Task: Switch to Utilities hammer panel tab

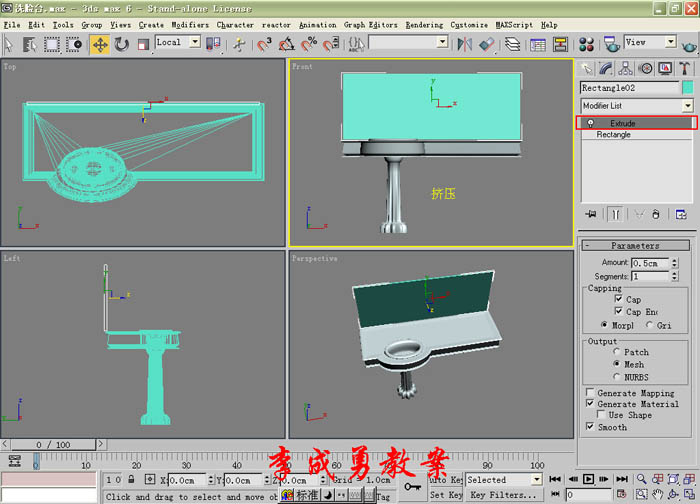Action: point(685,68)
